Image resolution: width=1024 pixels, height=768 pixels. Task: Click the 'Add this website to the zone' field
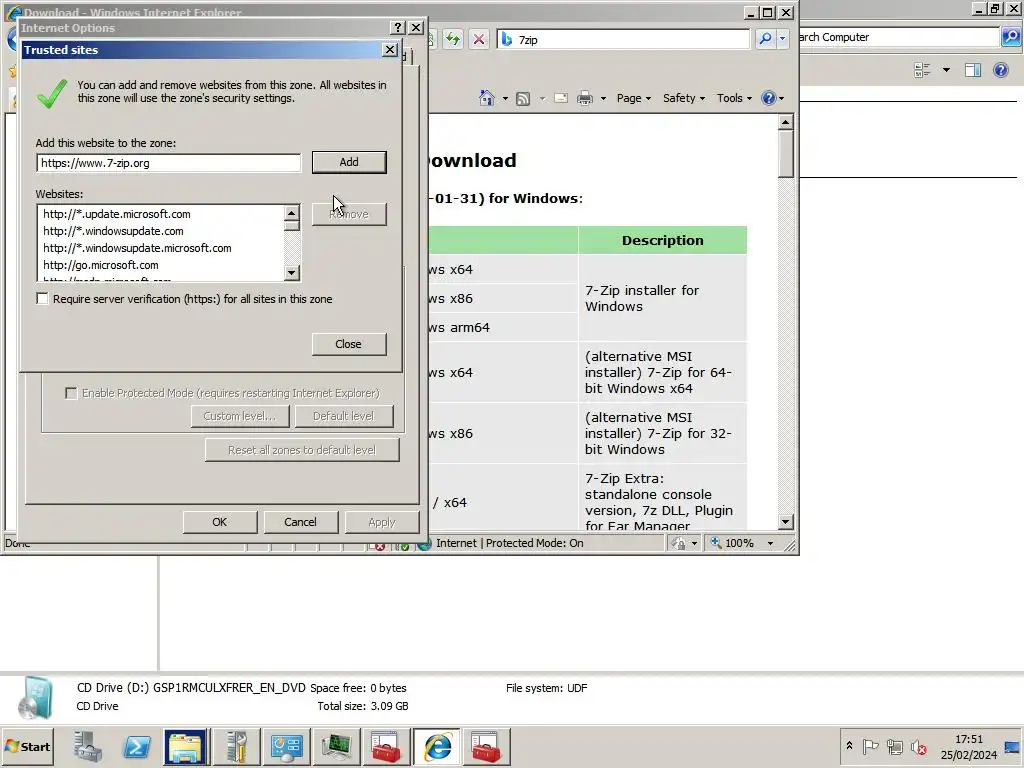click(x=168, y=163)
